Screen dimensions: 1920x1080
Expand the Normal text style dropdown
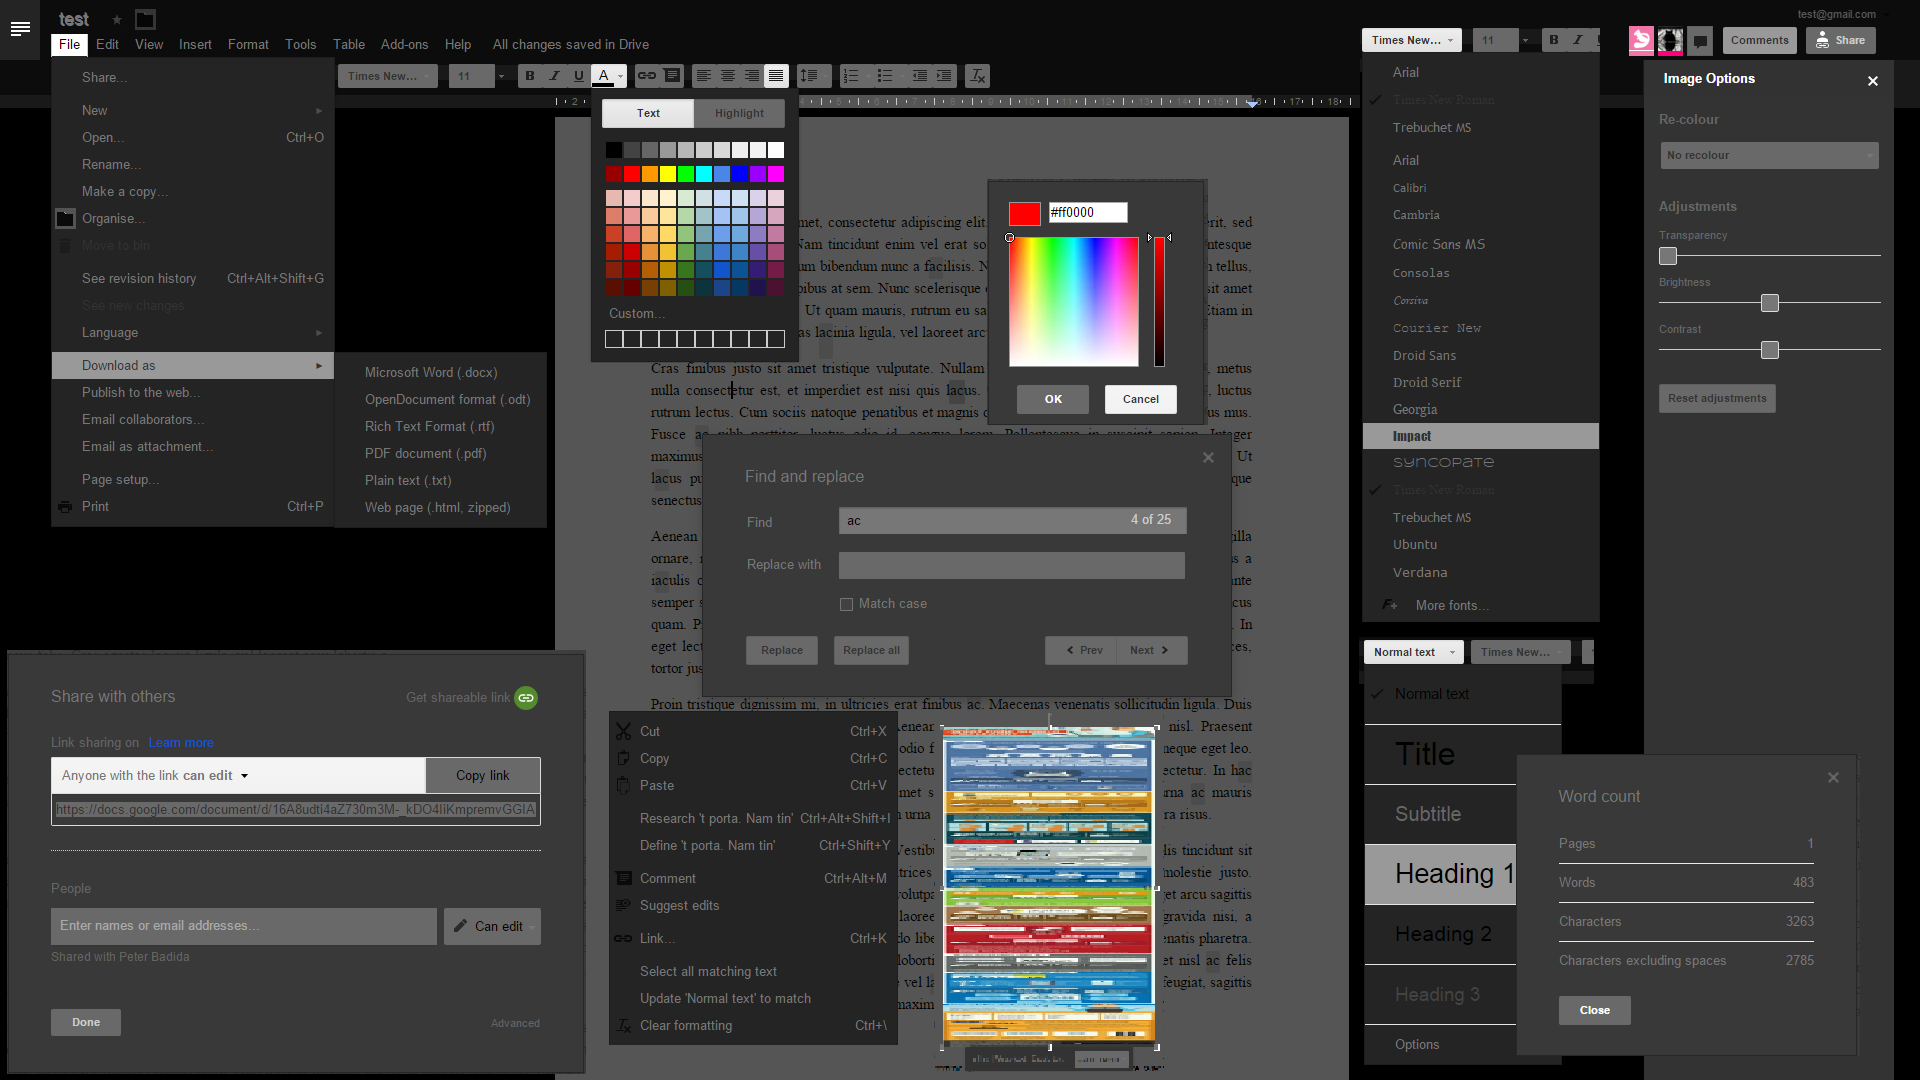click(x=1413, y=652)
